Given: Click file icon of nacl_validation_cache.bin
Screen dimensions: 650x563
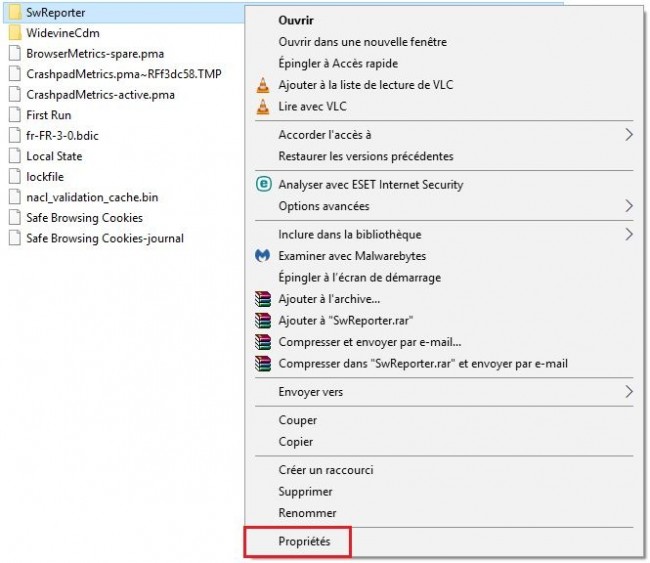Looking at the screenshot, I should [15, 197].
